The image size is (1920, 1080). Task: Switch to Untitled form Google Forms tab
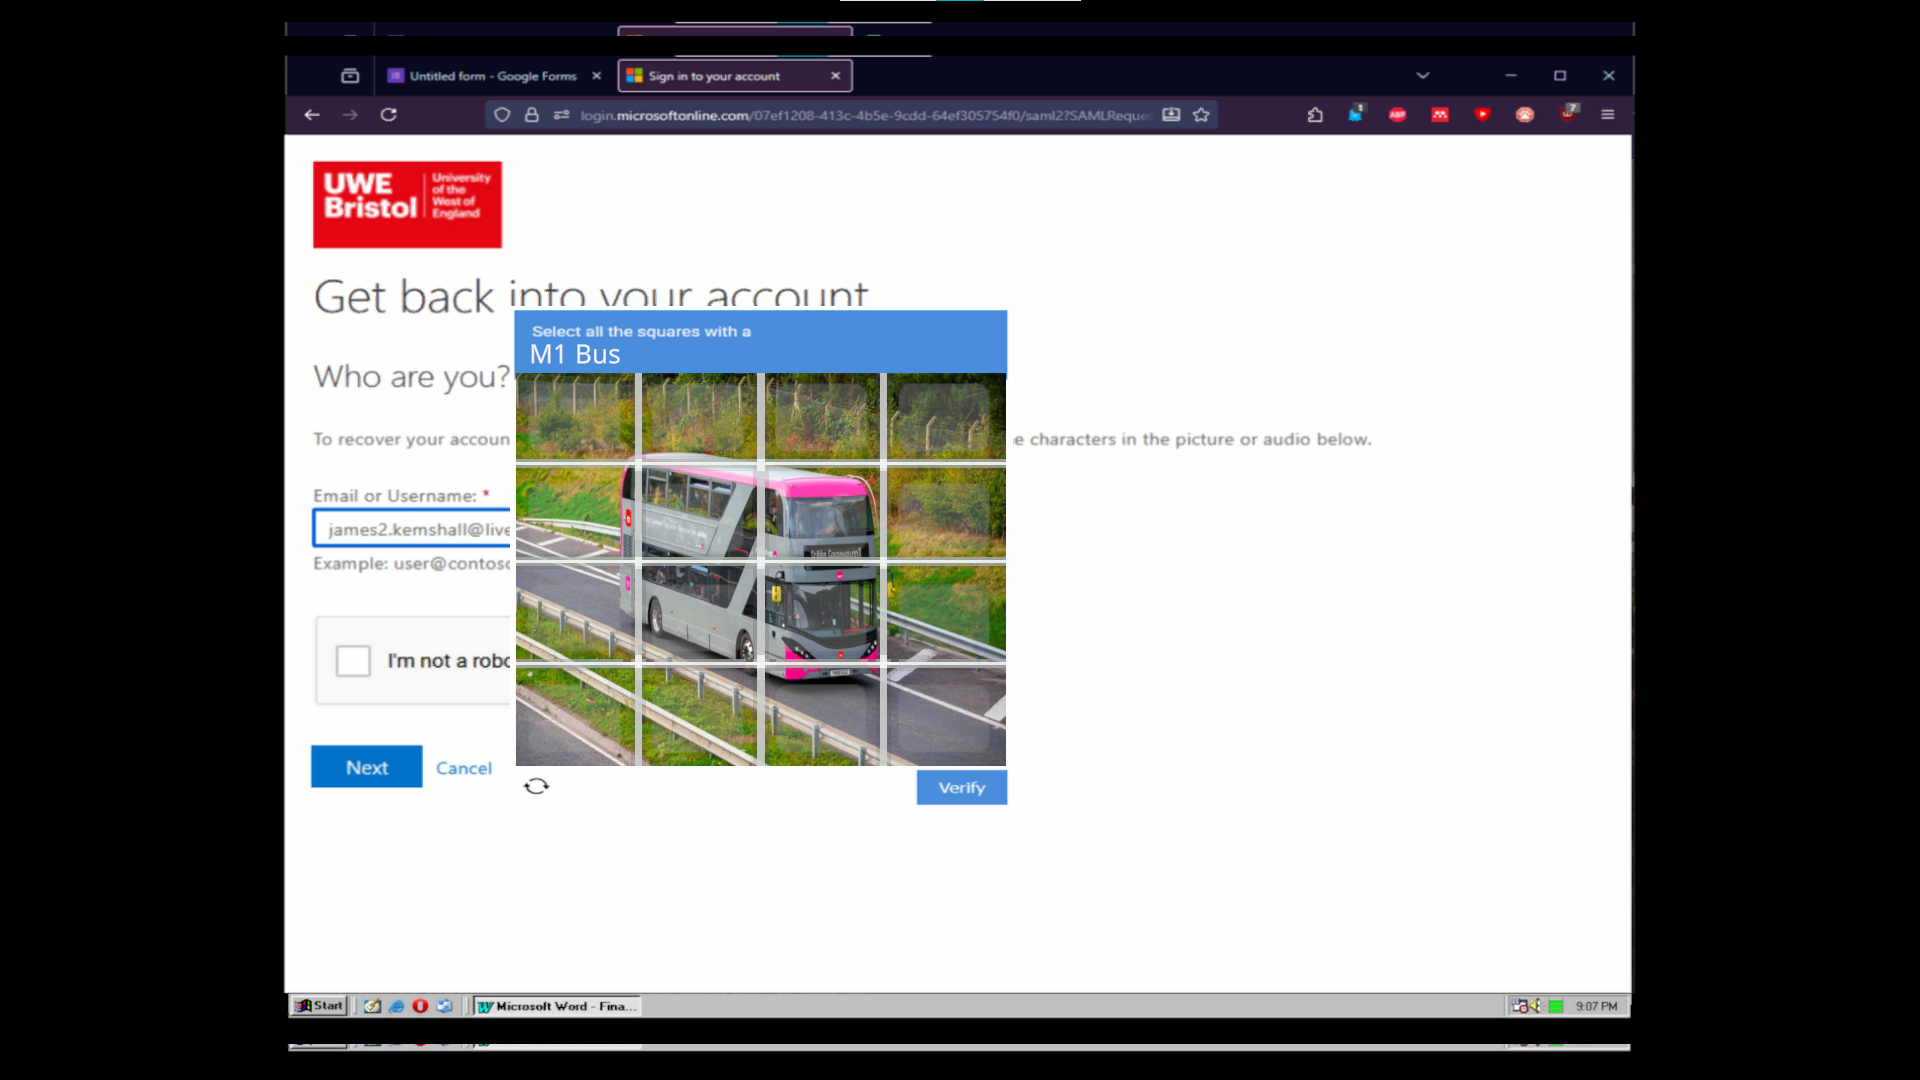pos(493,76)
